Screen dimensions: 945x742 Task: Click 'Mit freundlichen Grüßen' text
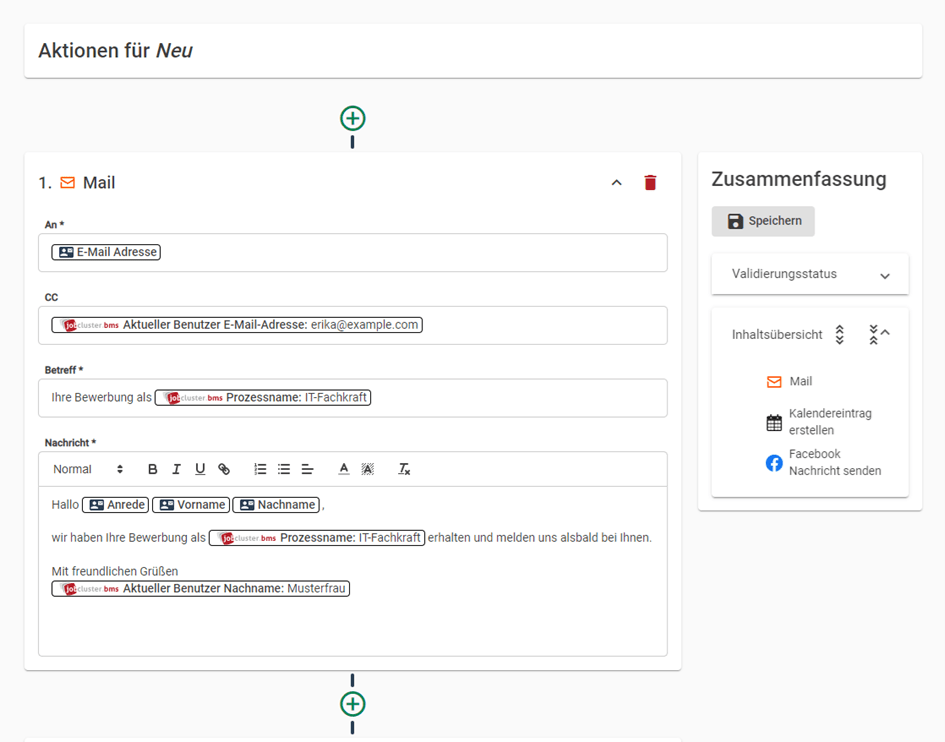tap(115, 571)
